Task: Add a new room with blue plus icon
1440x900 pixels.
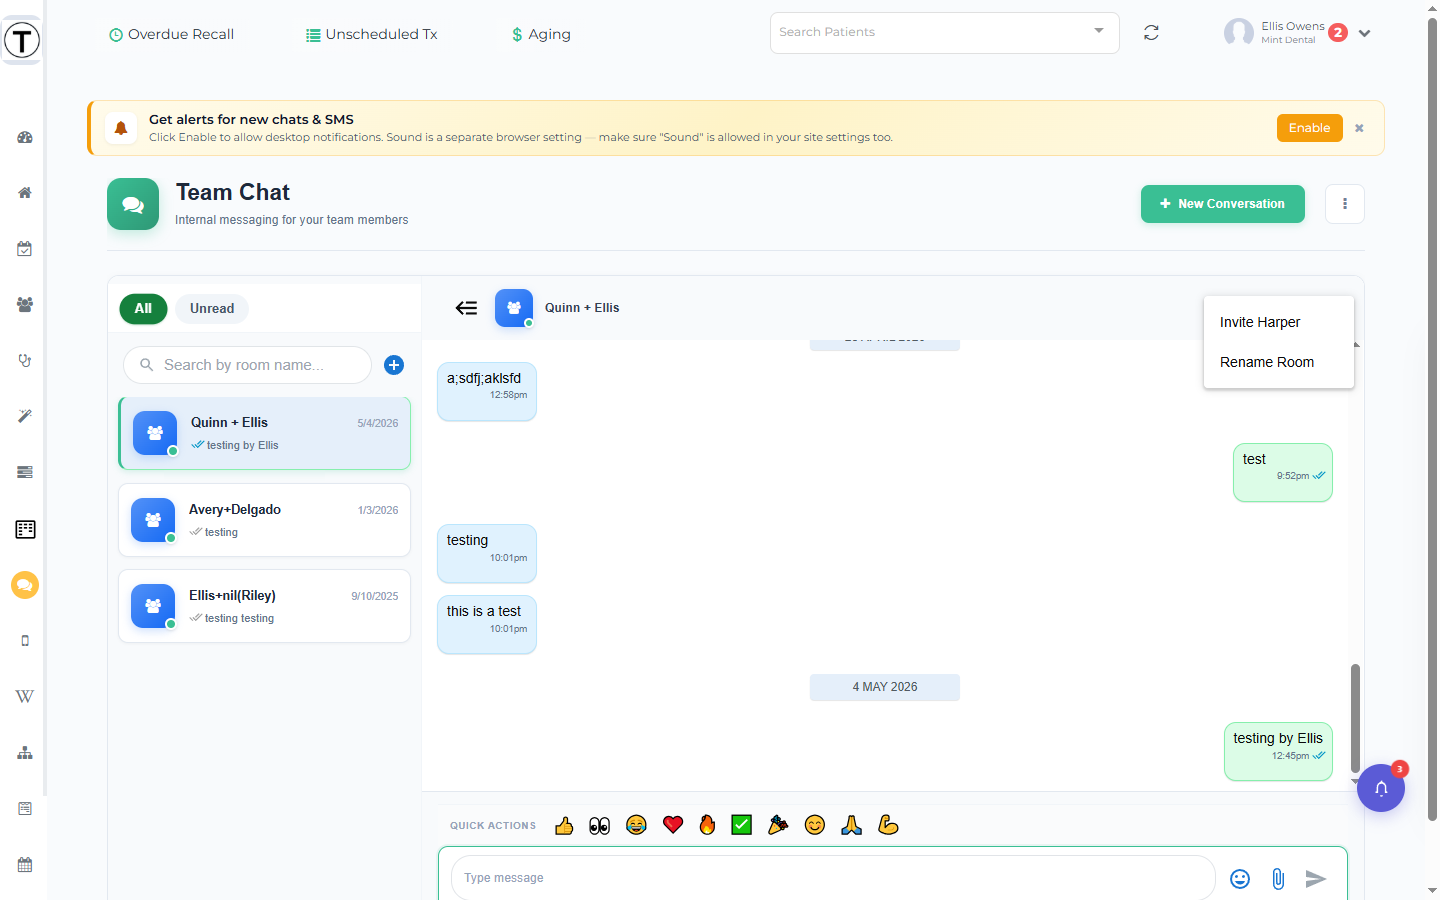Action: point(394,365)
